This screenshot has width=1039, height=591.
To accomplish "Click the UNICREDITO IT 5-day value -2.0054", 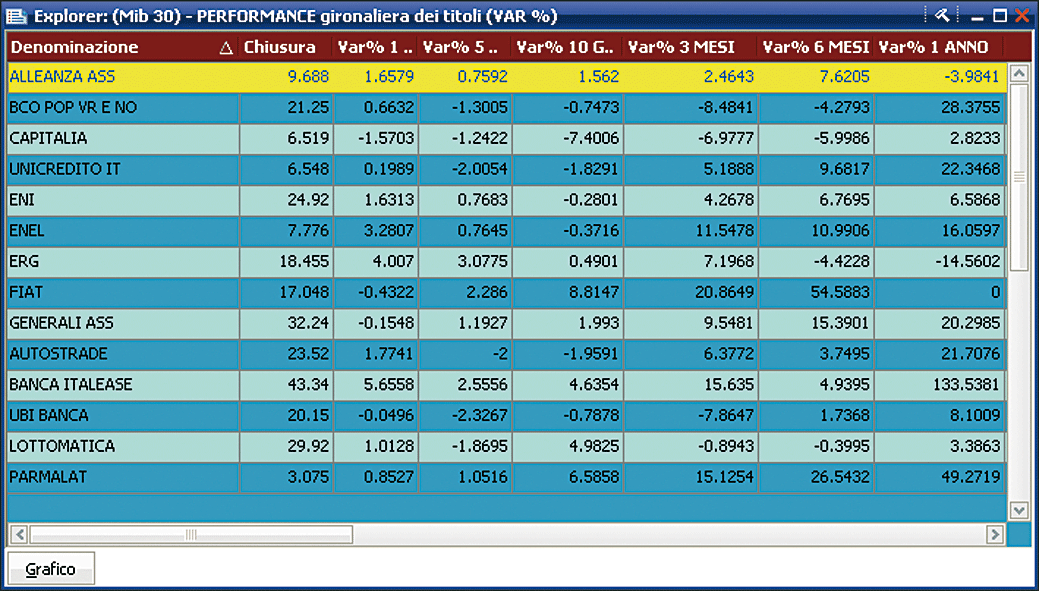I will [481, 169].
